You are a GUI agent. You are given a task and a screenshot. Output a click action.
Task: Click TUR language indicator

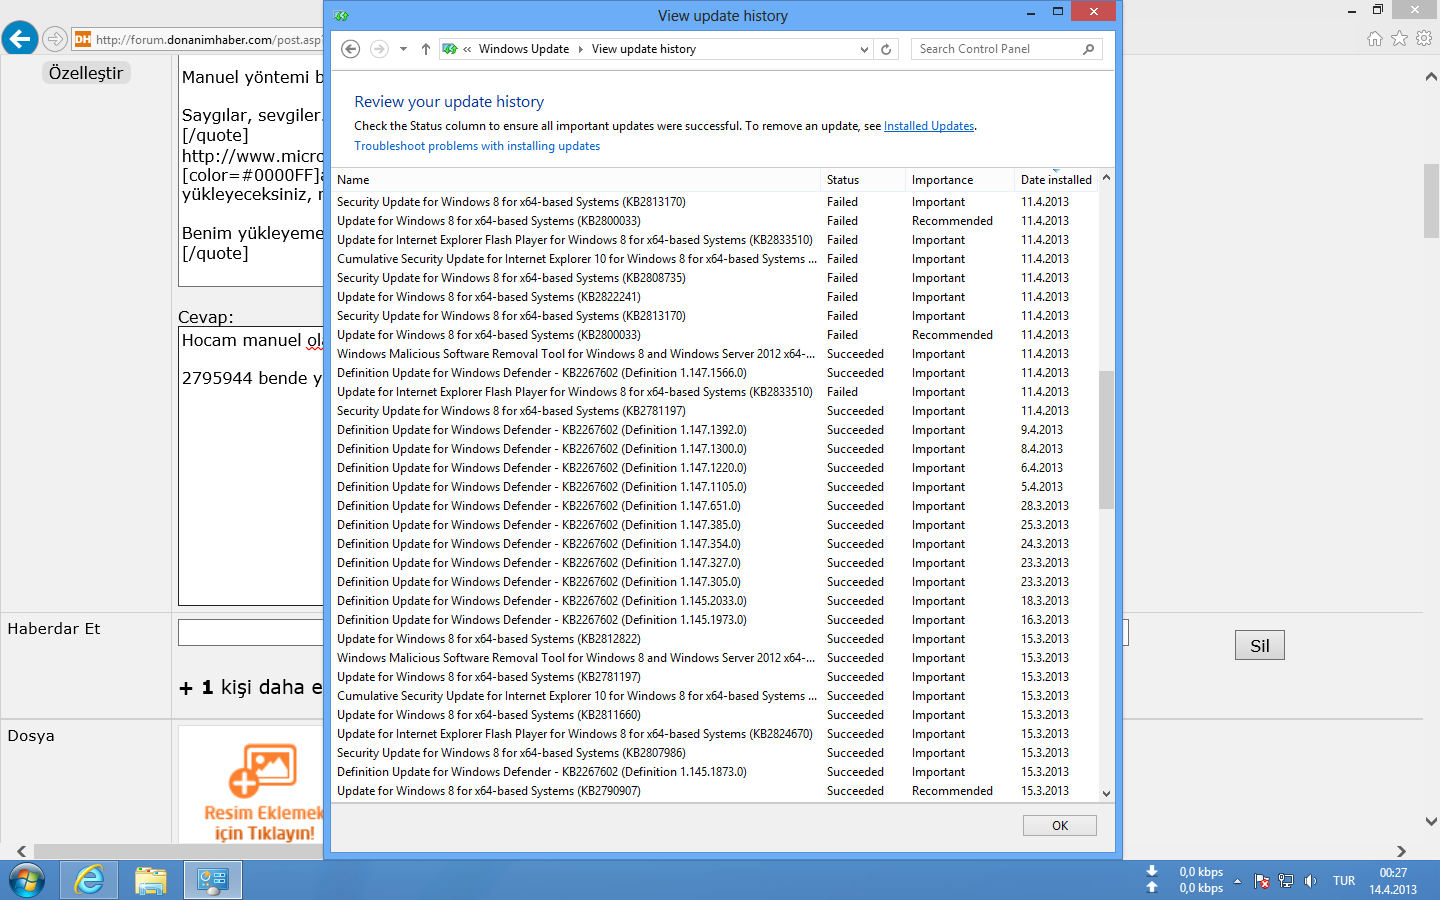pos(1344,882)
